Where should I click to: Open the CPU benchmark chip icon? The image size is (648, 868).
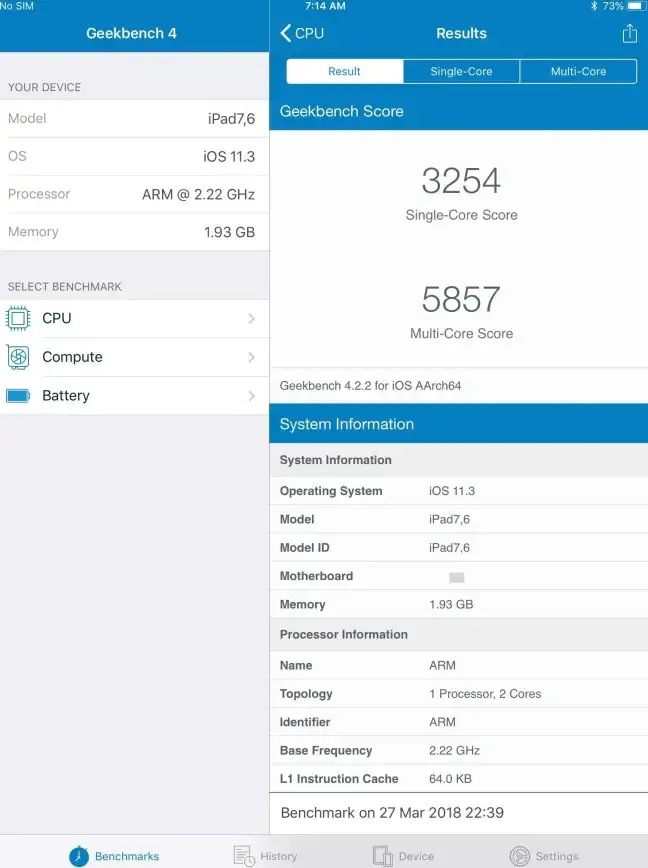tap(18, 318)
